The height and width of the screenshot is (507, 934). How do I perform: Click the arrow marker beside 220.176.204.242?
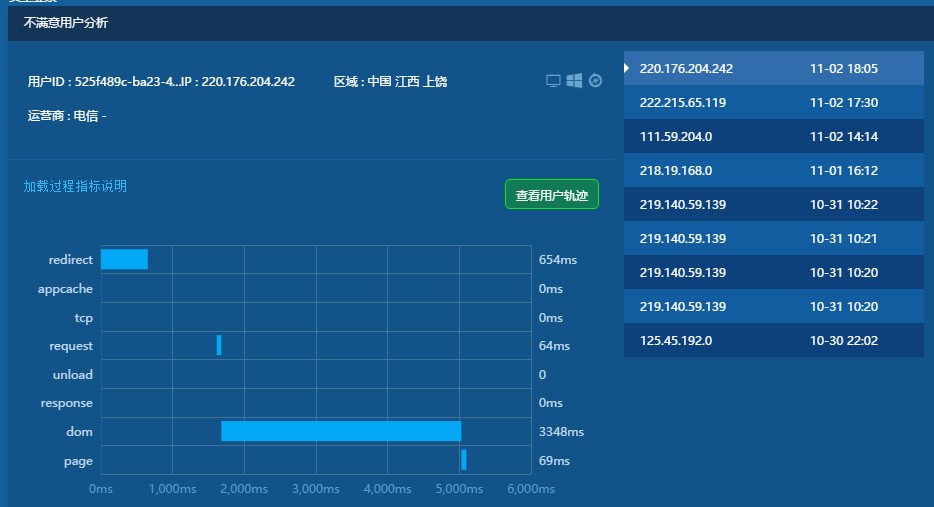[627, 68]
